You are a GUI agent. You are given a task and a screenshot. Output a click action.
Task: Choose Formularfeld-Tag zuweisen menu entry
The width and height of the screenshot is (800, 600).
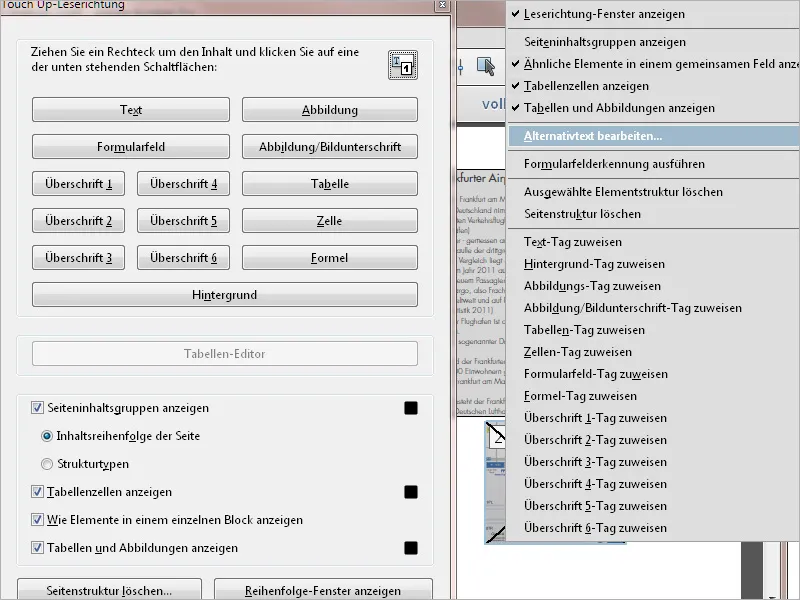click(x=654, y=374)
